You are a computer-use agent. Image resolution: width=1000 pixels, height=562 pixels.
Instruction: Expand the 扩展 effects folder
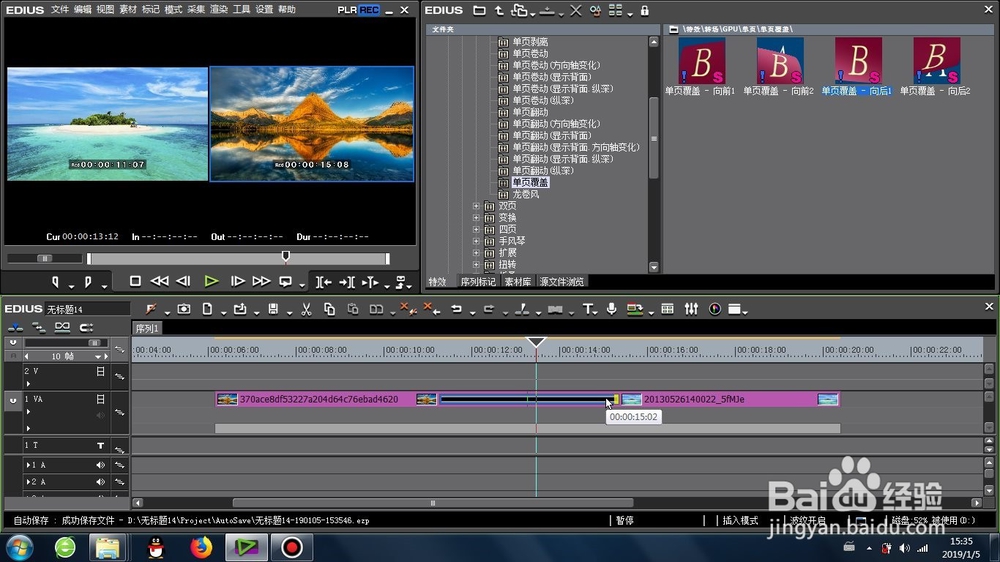[x=476, y=253]
